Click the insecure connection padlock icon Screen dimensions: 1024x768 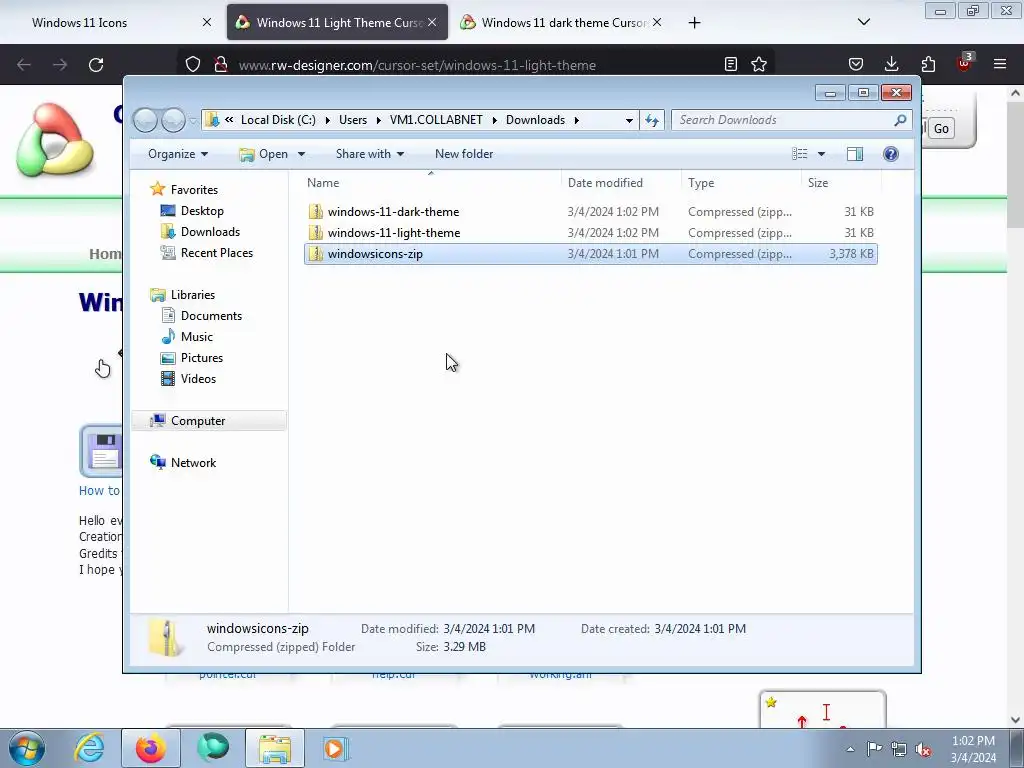pyautogui.click(x=221, y=65)
